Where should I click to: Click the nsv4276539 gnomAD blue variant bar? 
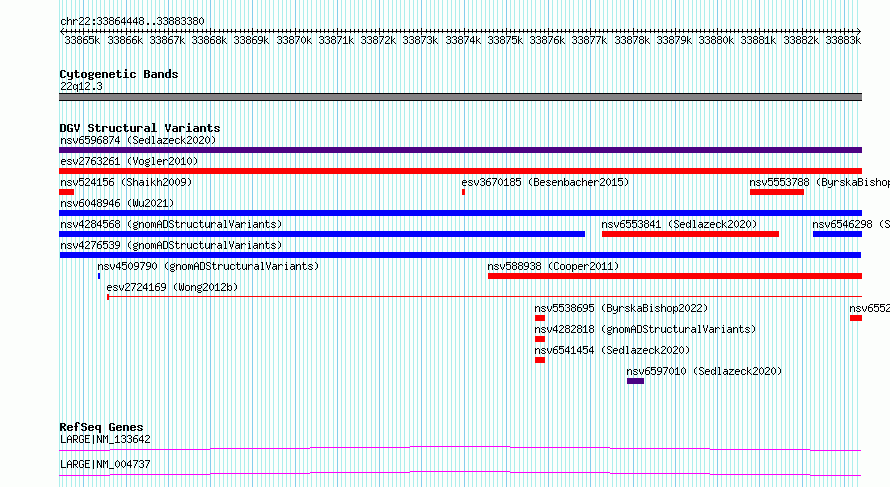(x=460, y=255)
